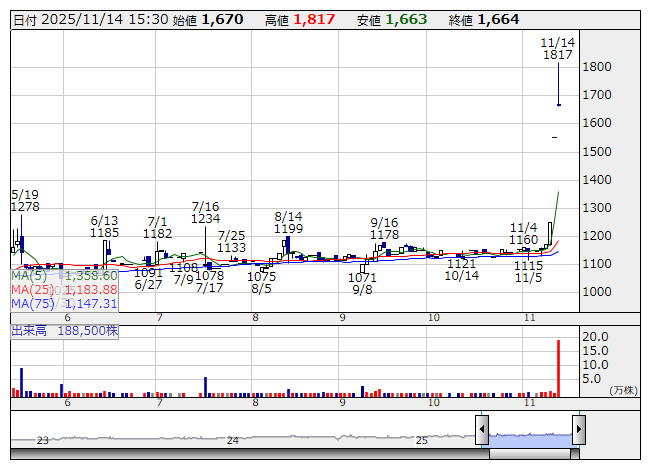The height and width of the screenshot is (470, 653).
Task: Click the 7/16 1234 peak annotation
Action: (x=205, y=212)
